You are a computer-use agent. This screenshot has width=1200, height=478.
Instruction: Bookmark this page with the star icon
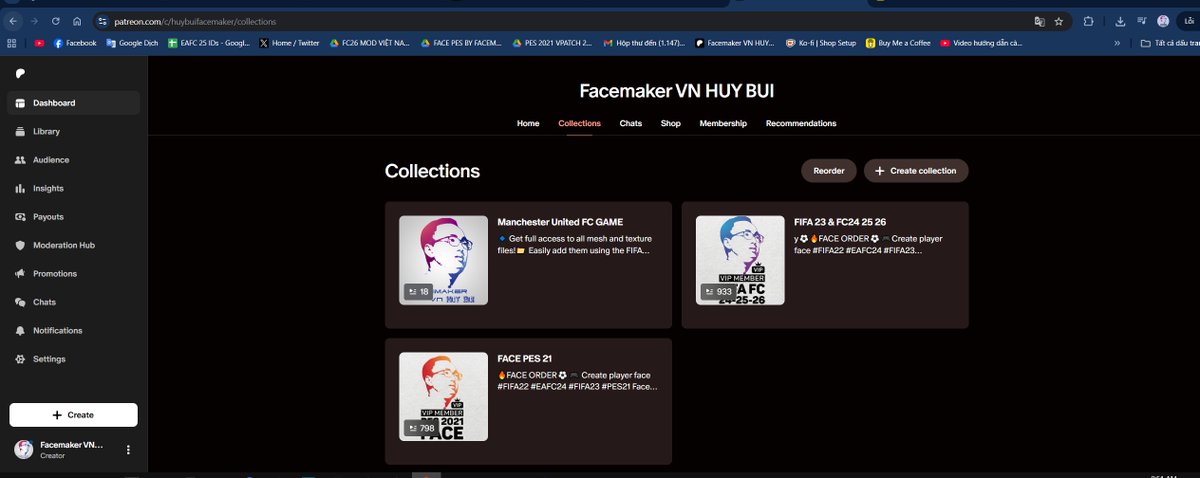click(1058, 21)
